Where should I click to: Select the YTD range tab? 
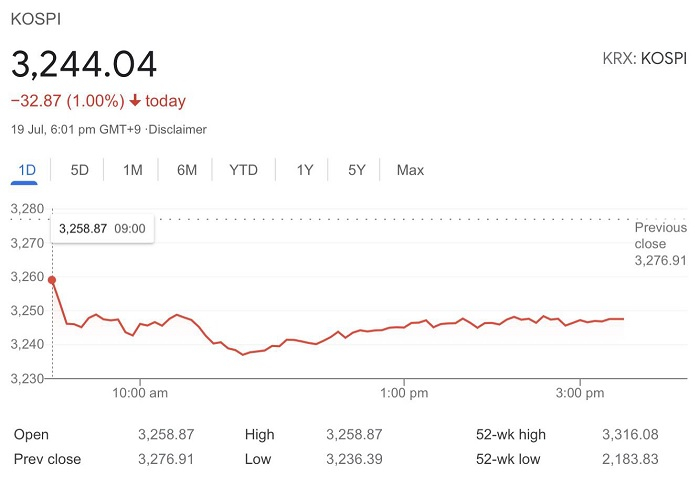[243, 170]
